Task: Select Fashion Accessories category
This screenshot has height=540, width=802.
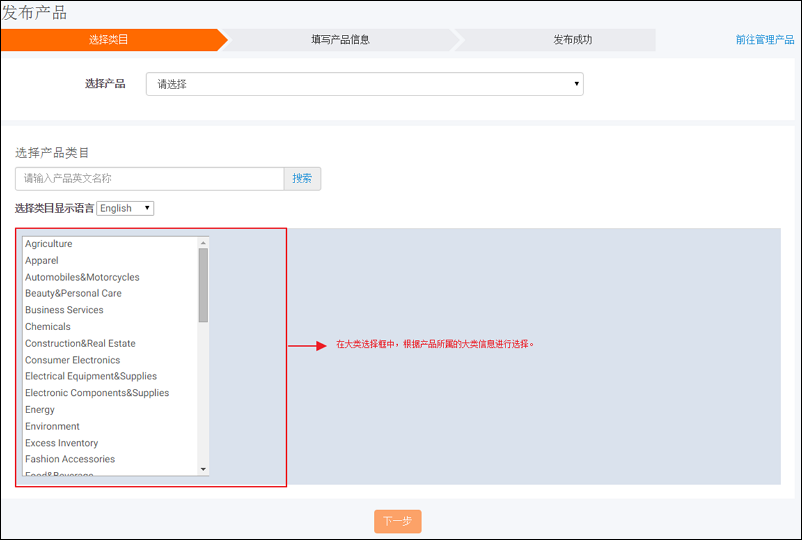Action: pos(70,459)
